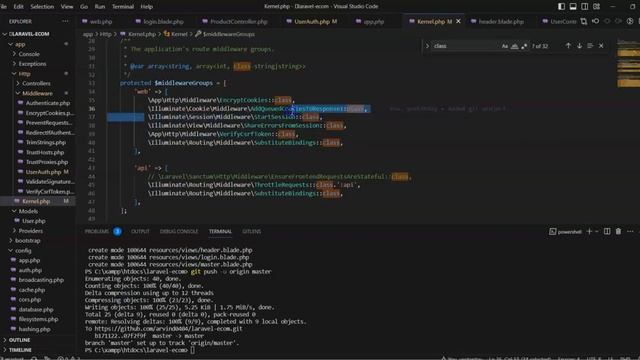
Task: Open the Explorer more actions ellipsis
Action: [65, 21]
